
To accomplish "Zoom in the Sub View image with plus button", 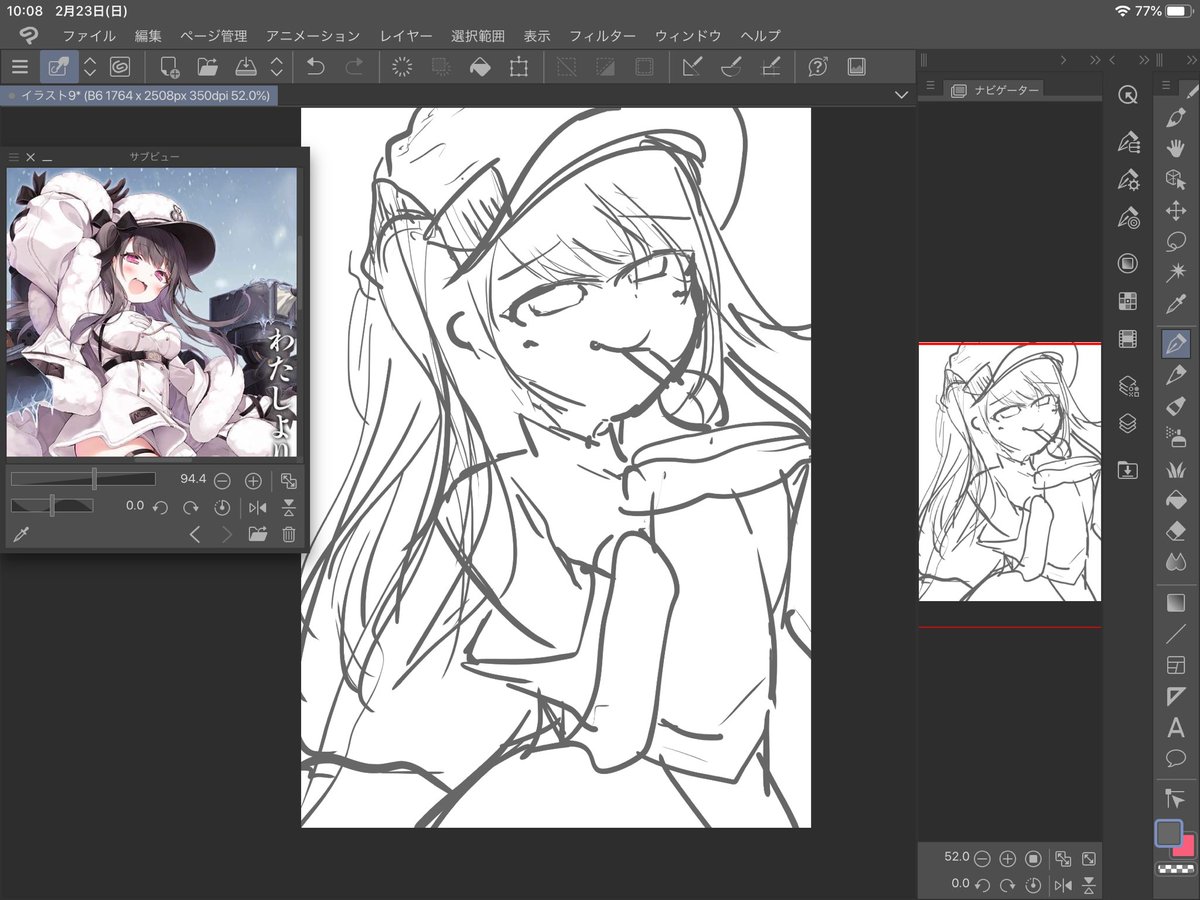I will coord(253,481).
